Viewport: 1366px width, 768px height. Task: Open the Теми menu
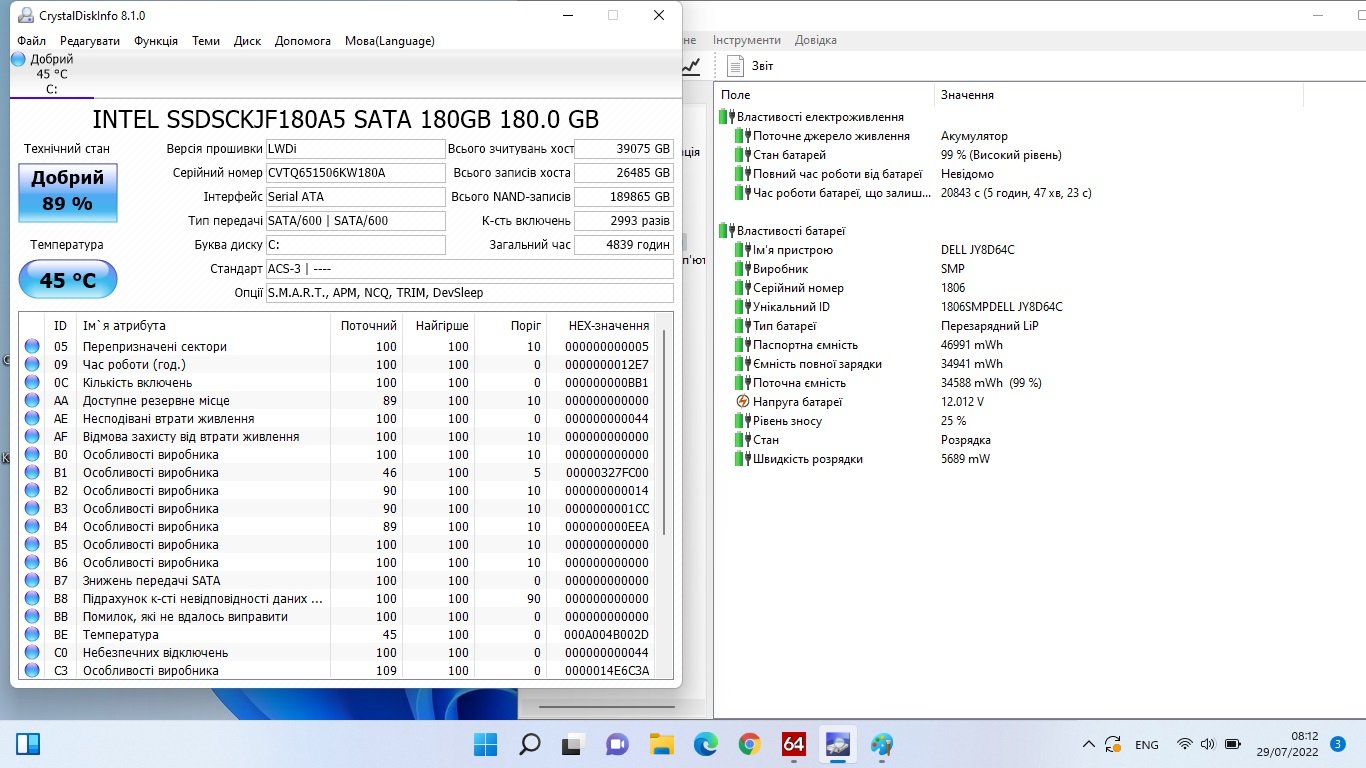click(x=206, y=41)
